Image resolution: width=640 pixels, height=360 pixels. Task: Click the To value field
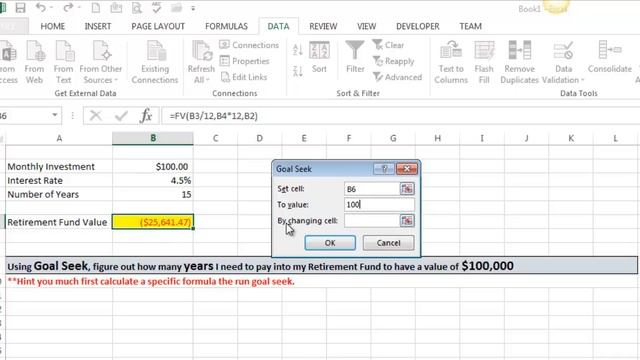(x=379, y=204)
